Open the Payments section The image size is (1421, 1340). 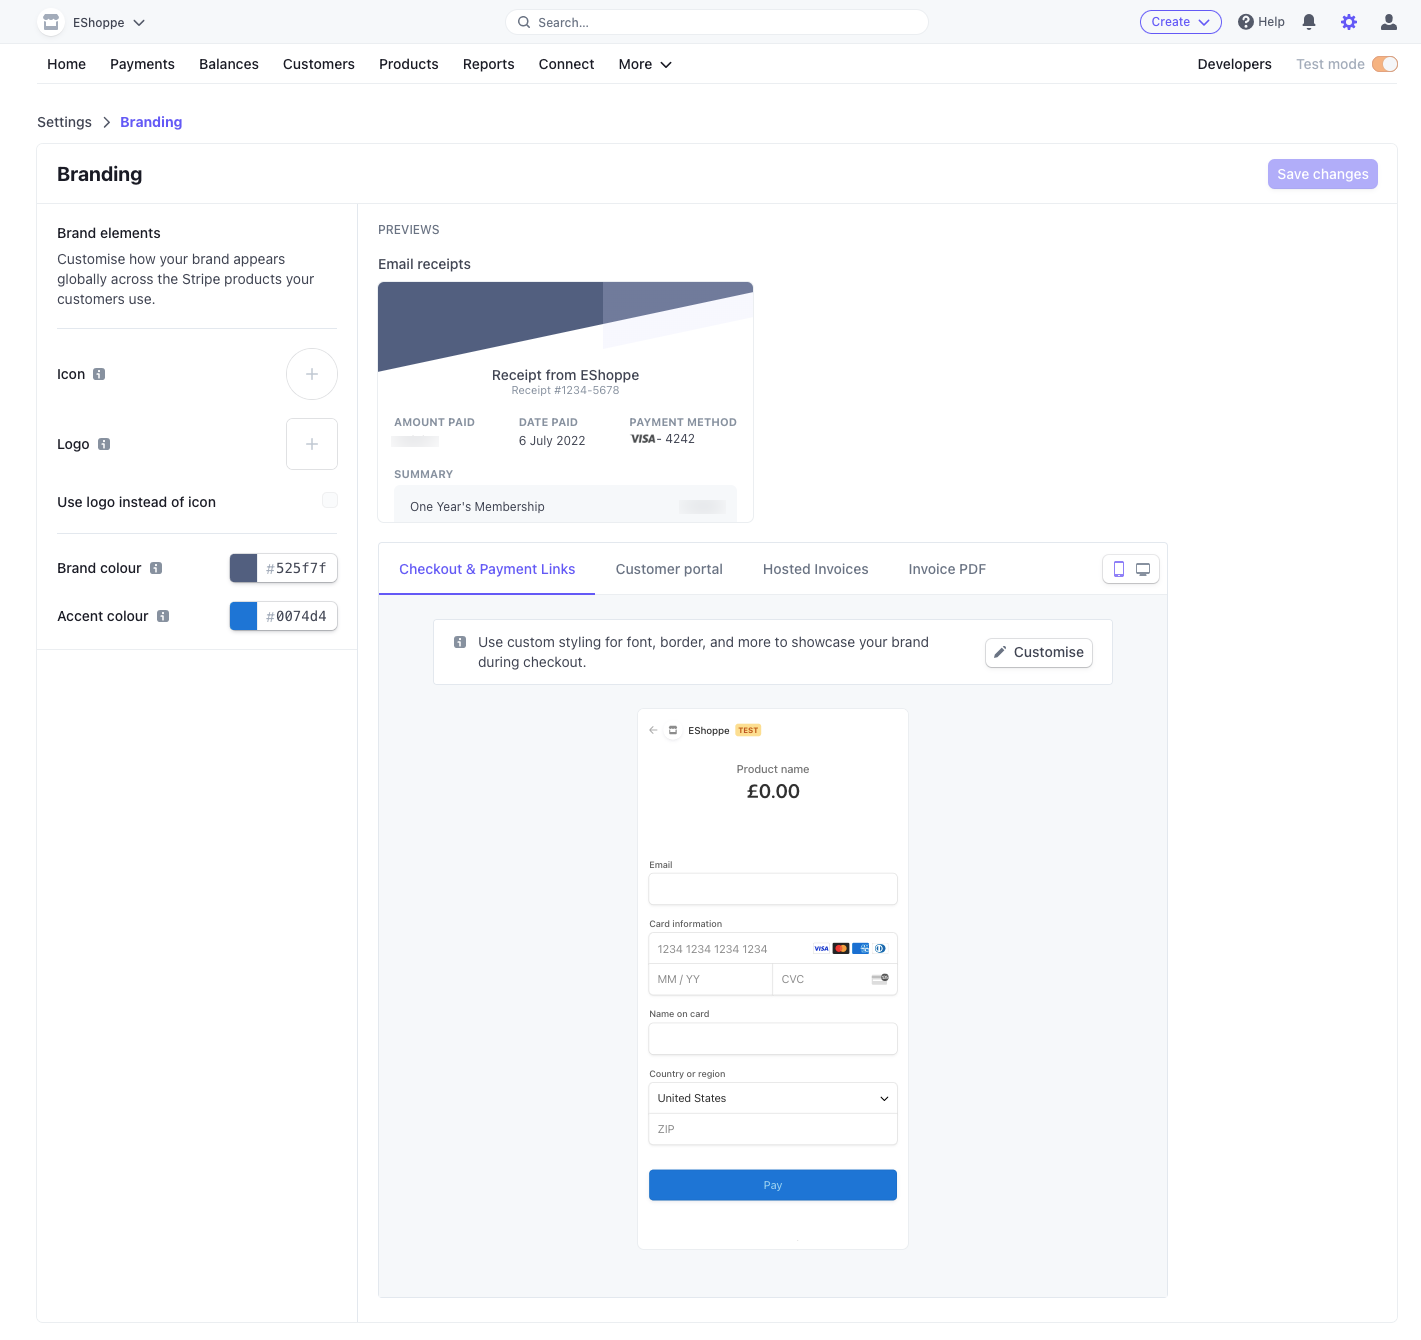click(142, 64)
